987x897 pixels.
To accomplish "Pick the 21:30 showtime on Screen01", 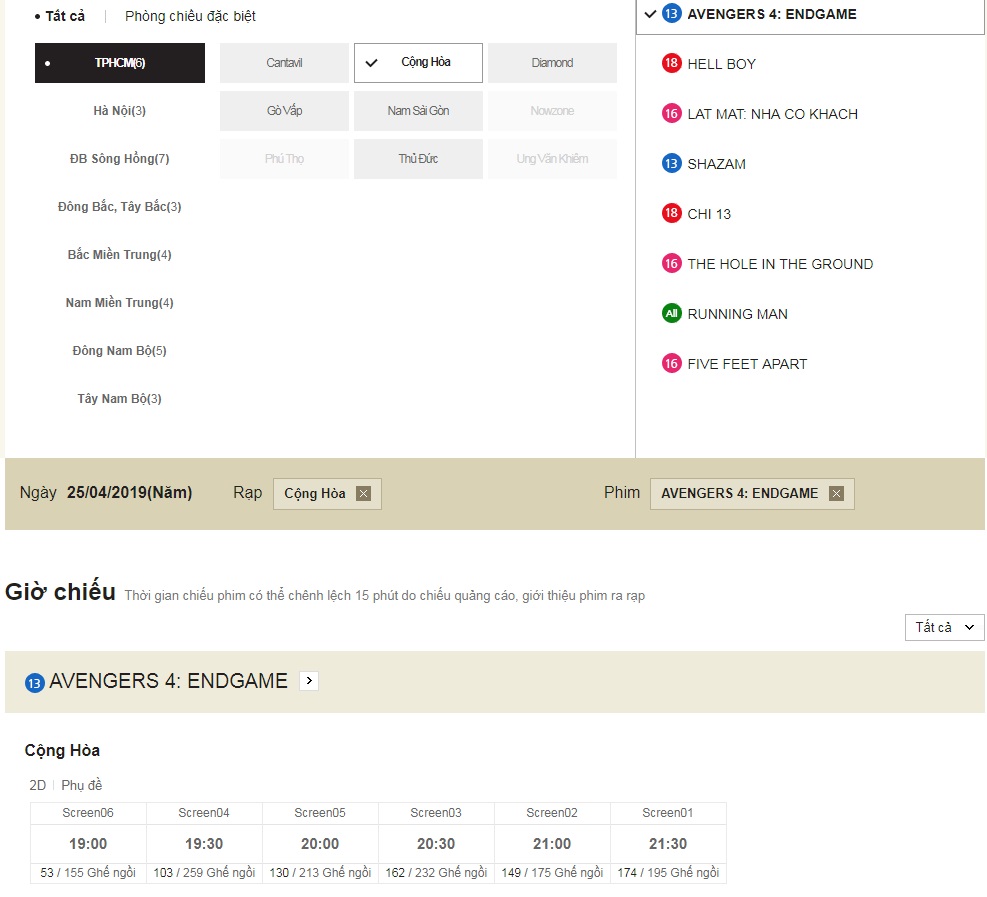I will pos(668,843).
